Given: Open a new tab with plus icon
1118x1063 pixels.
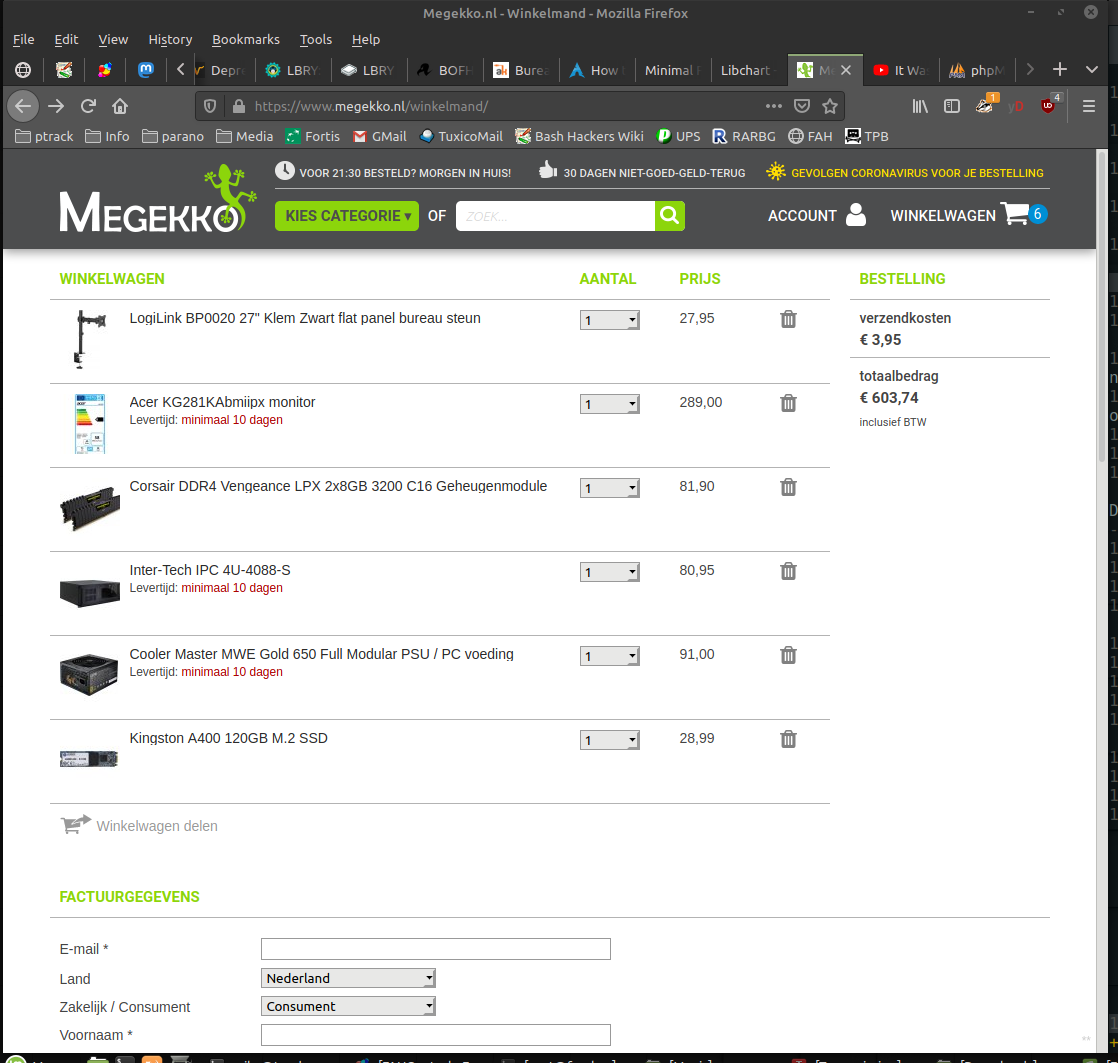Looking at the screenshot, I should [x=1060, y=69].
